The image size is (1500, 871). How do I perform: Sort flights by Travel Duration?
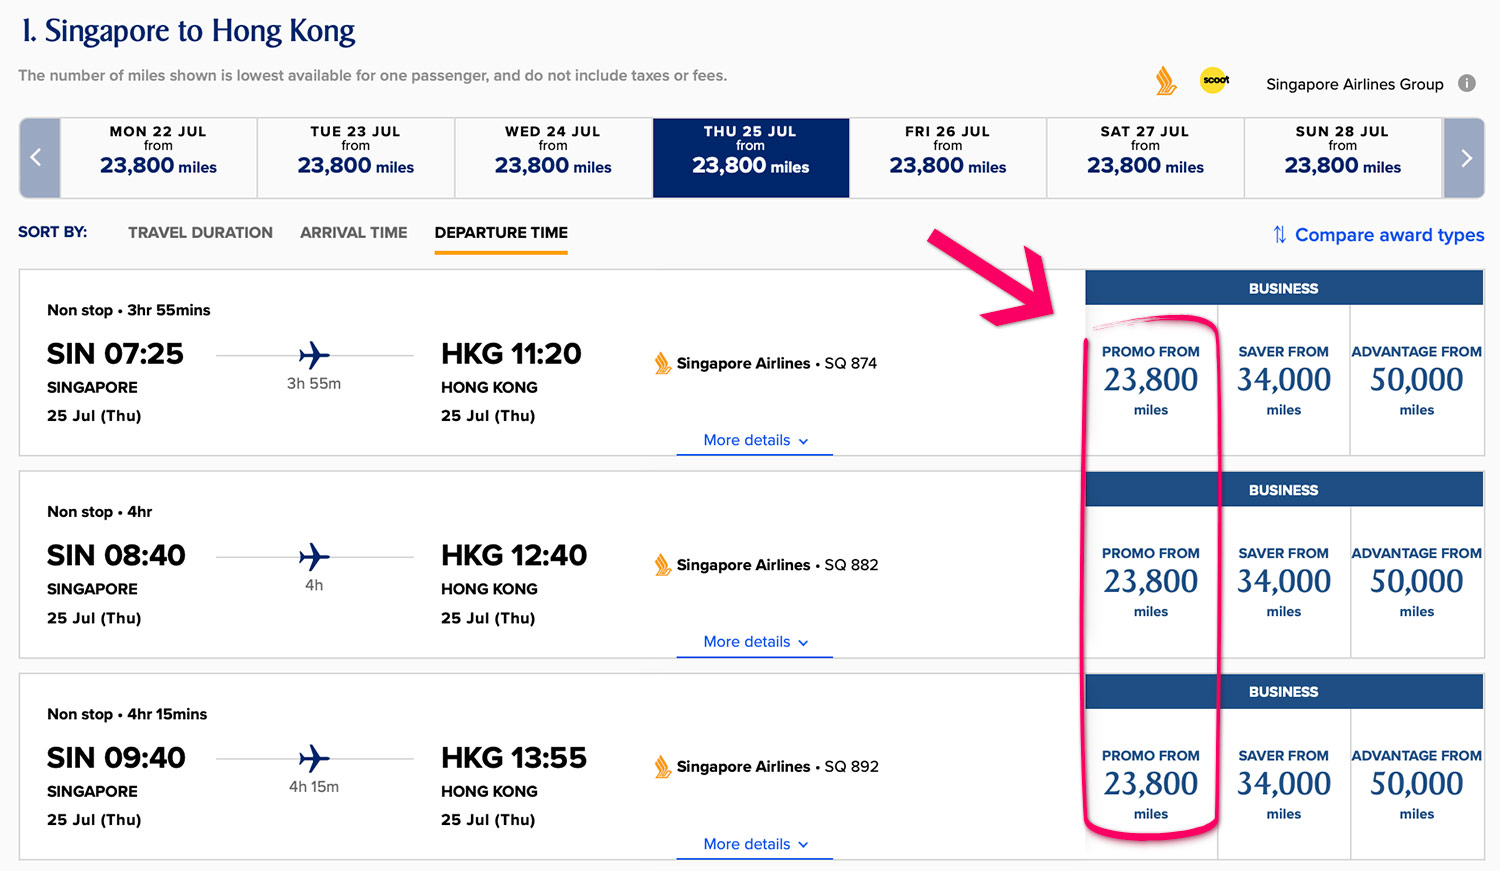click(200, 233)
